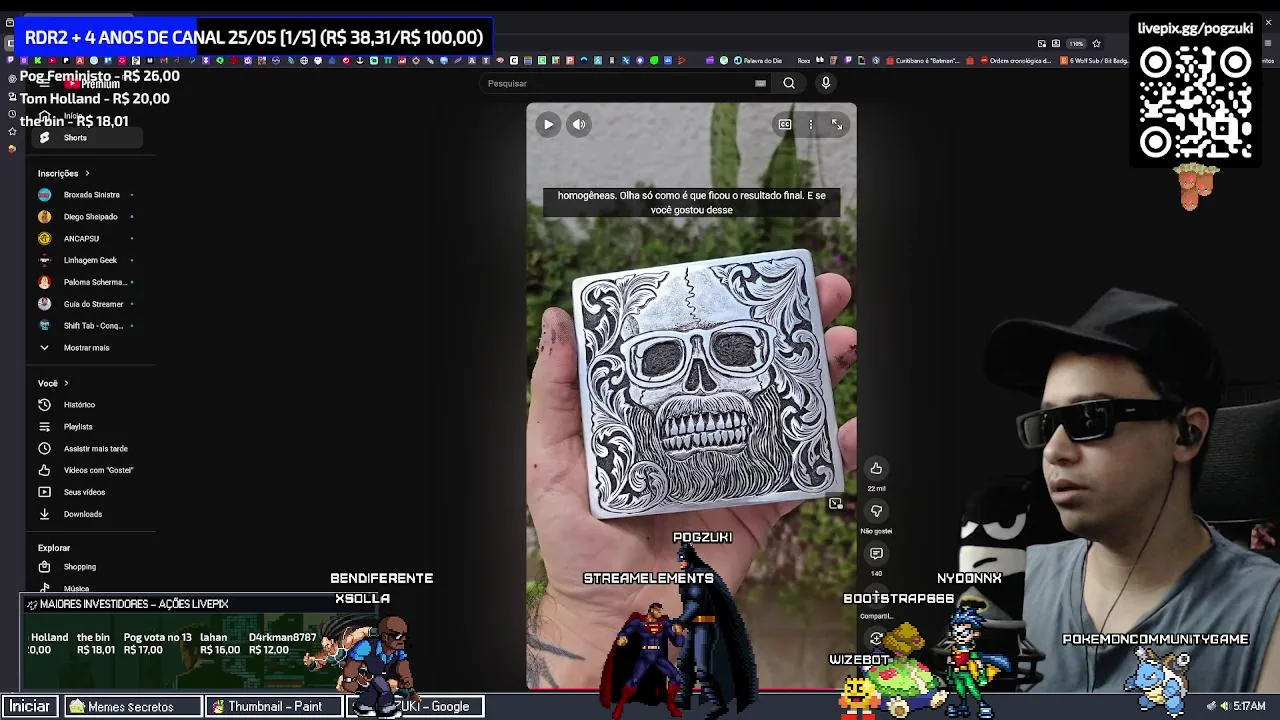Open bookmark Ordem cronológica
Screen dimensions: 1280x720
click(1015, 61)
